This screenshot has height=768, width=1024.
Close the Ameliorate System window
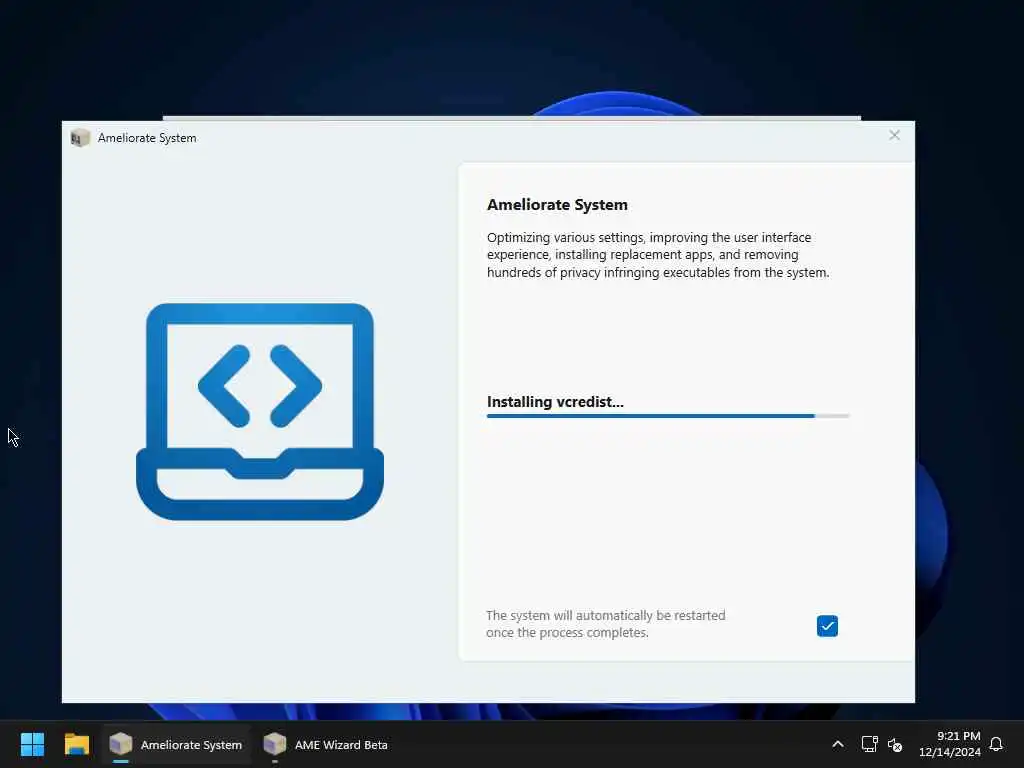894,135
